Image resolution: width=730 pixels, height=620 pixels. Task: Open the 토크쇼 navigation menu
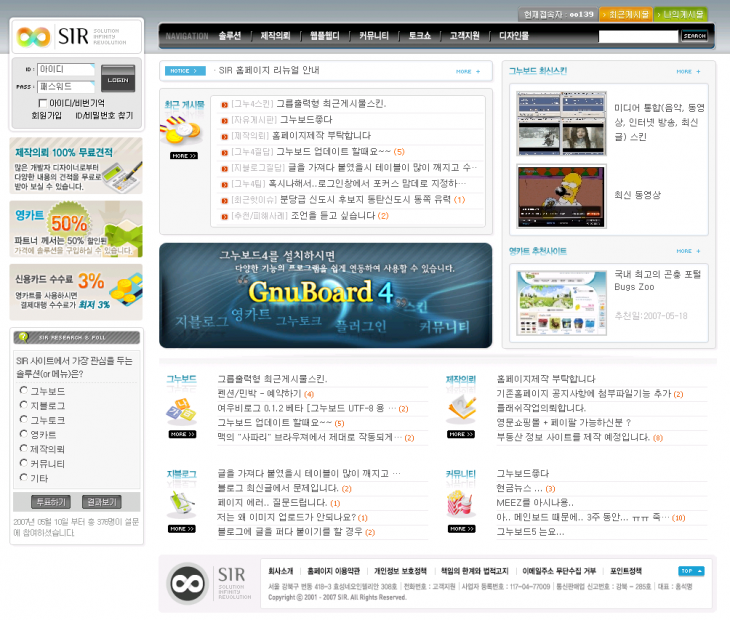click(x=419, y=36)
